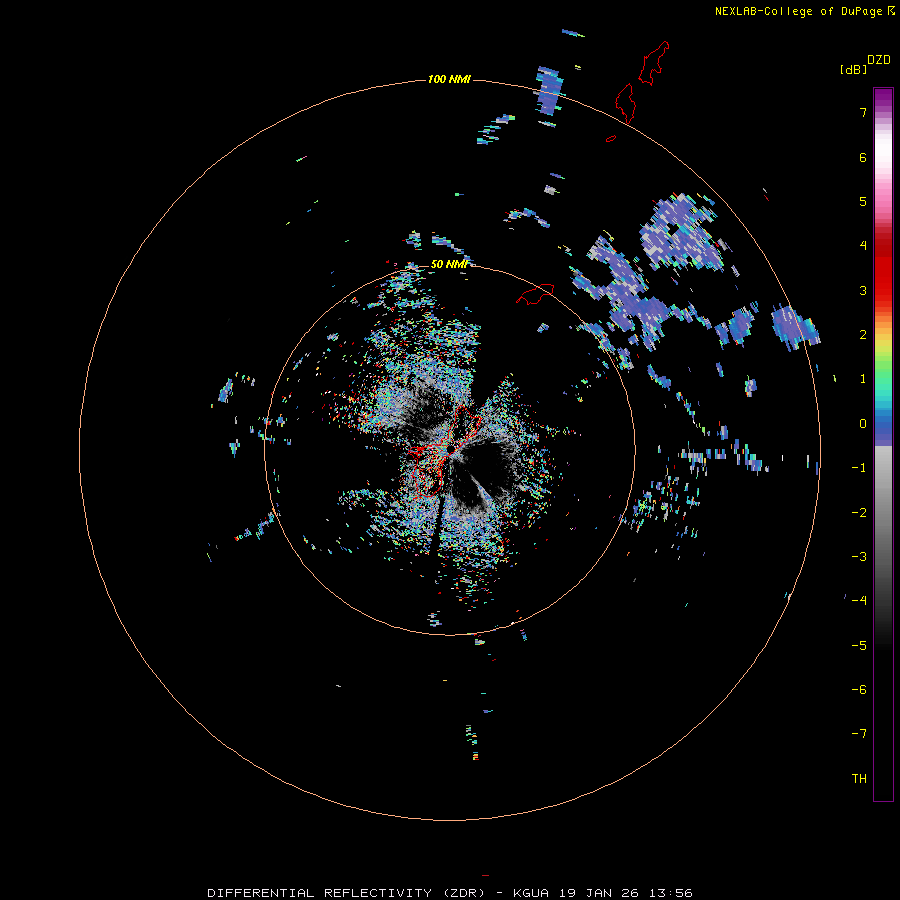Click the 100 NMI range ring label

tap(449, 79)
